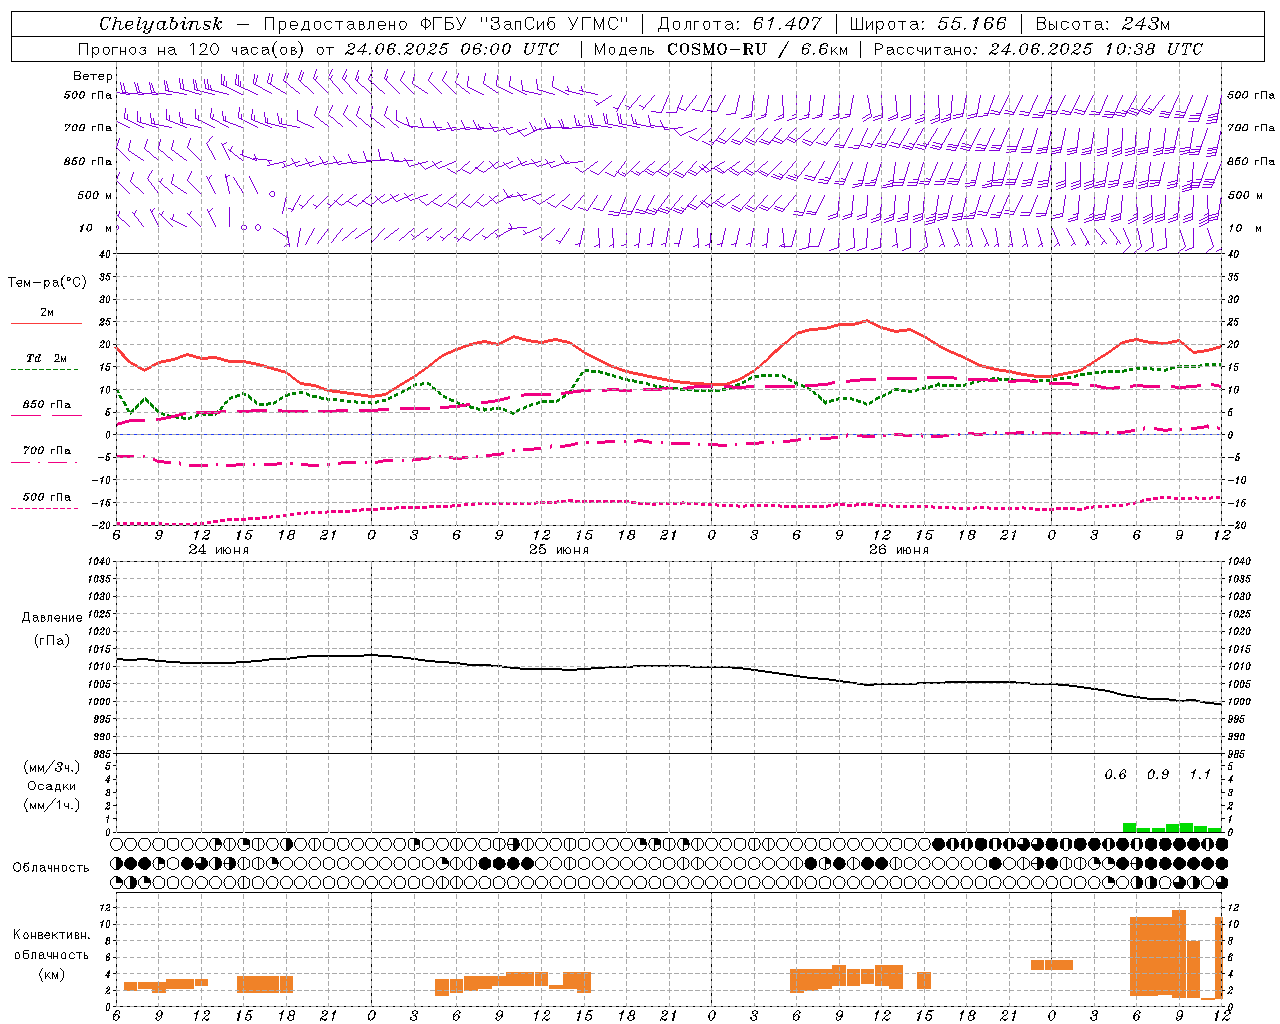This screenshot has width=1280, height=1024.
Task: Click the 'Широта: 55.166' value
Action: 927,24
